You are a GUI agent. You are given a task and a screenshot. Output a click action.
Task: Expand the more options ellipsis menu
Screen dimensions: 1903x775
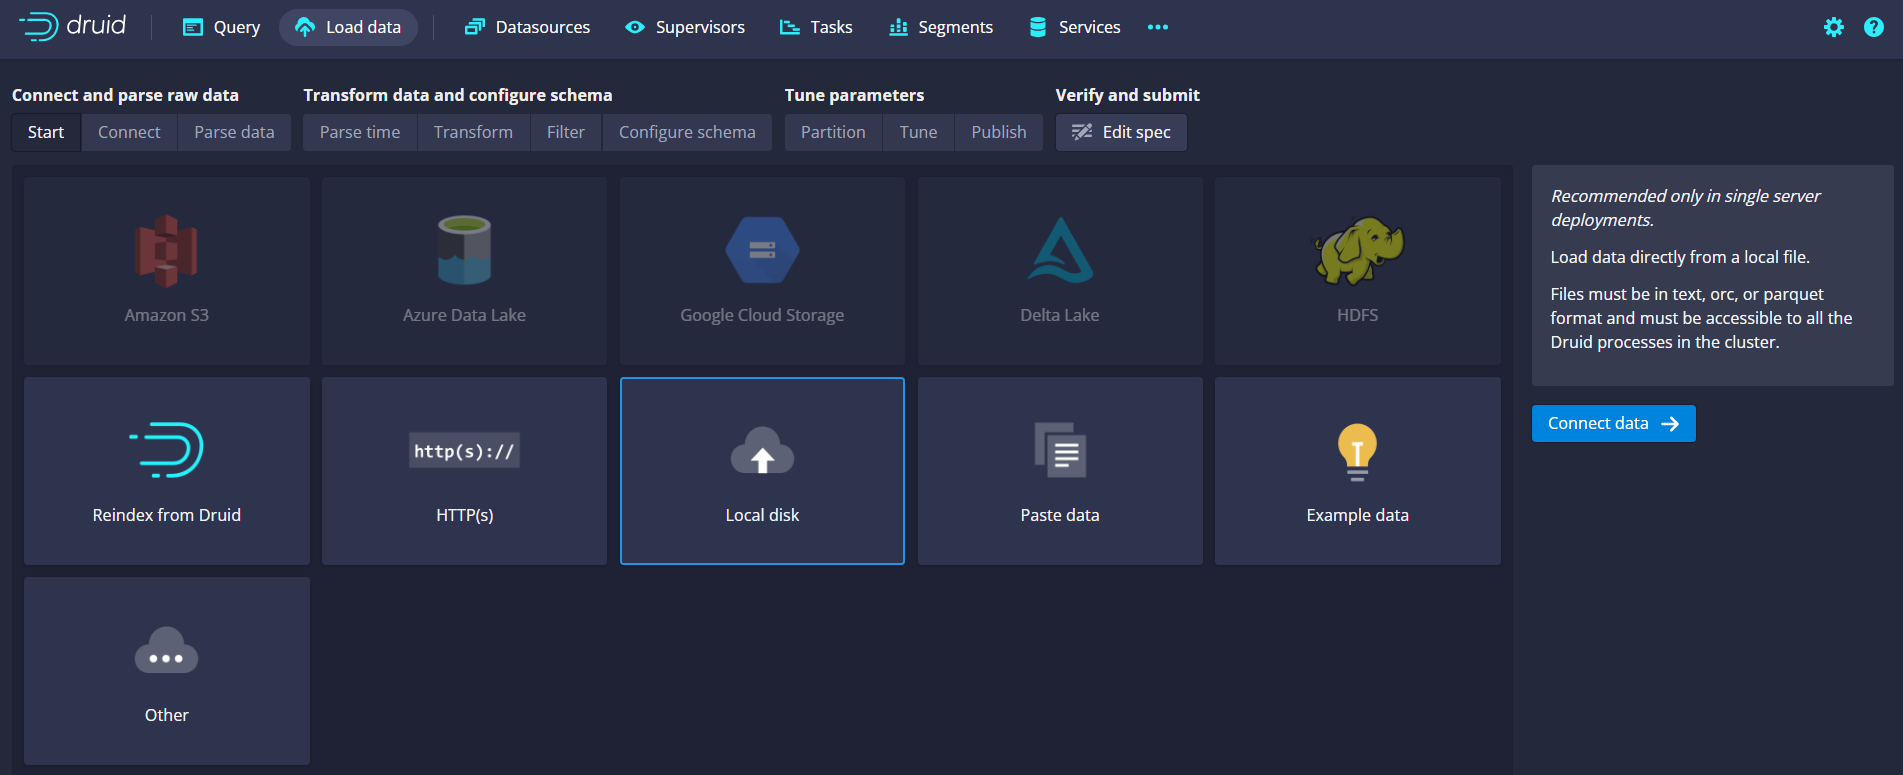[x=1157, y=27]
